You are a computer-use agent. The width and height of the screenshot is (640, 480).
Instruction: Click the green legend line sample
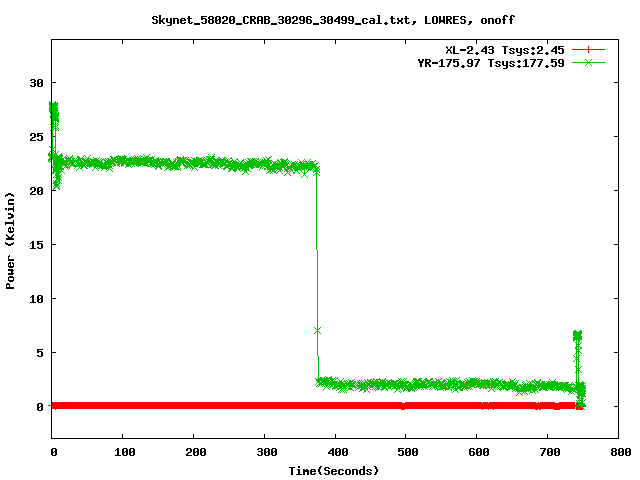point(588,62)
